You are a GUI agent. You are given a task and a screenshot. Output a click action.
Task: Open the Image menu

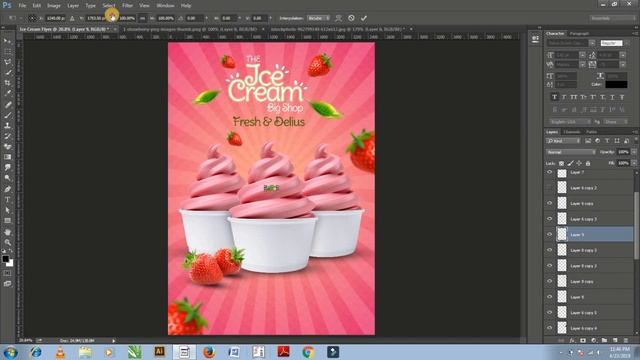pos(53,6)
